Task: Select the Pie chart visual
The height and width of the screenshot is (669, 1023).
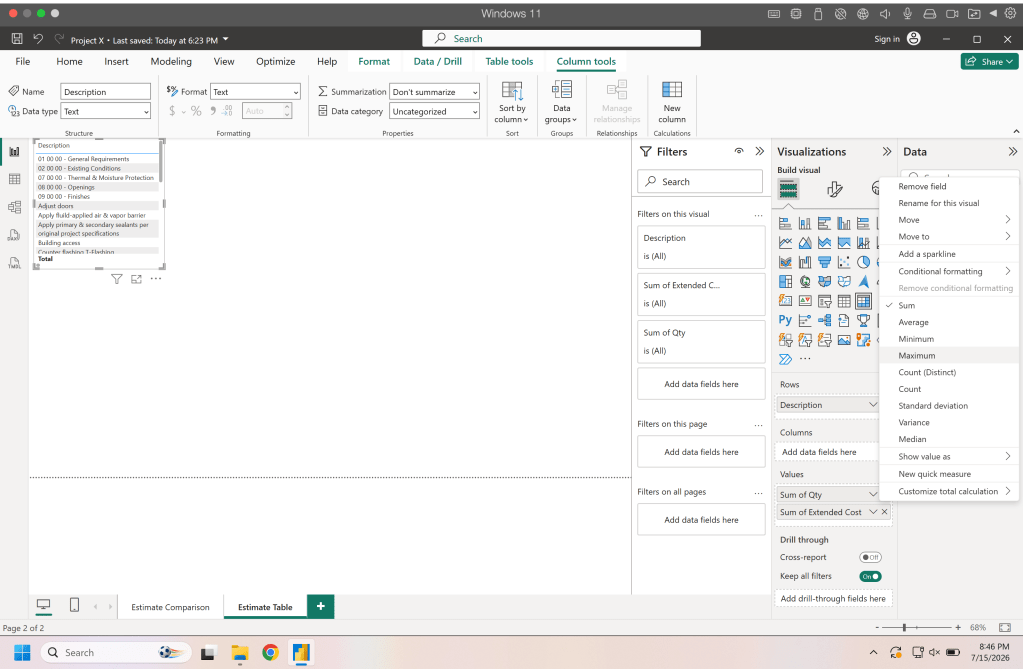Action: 863,262
